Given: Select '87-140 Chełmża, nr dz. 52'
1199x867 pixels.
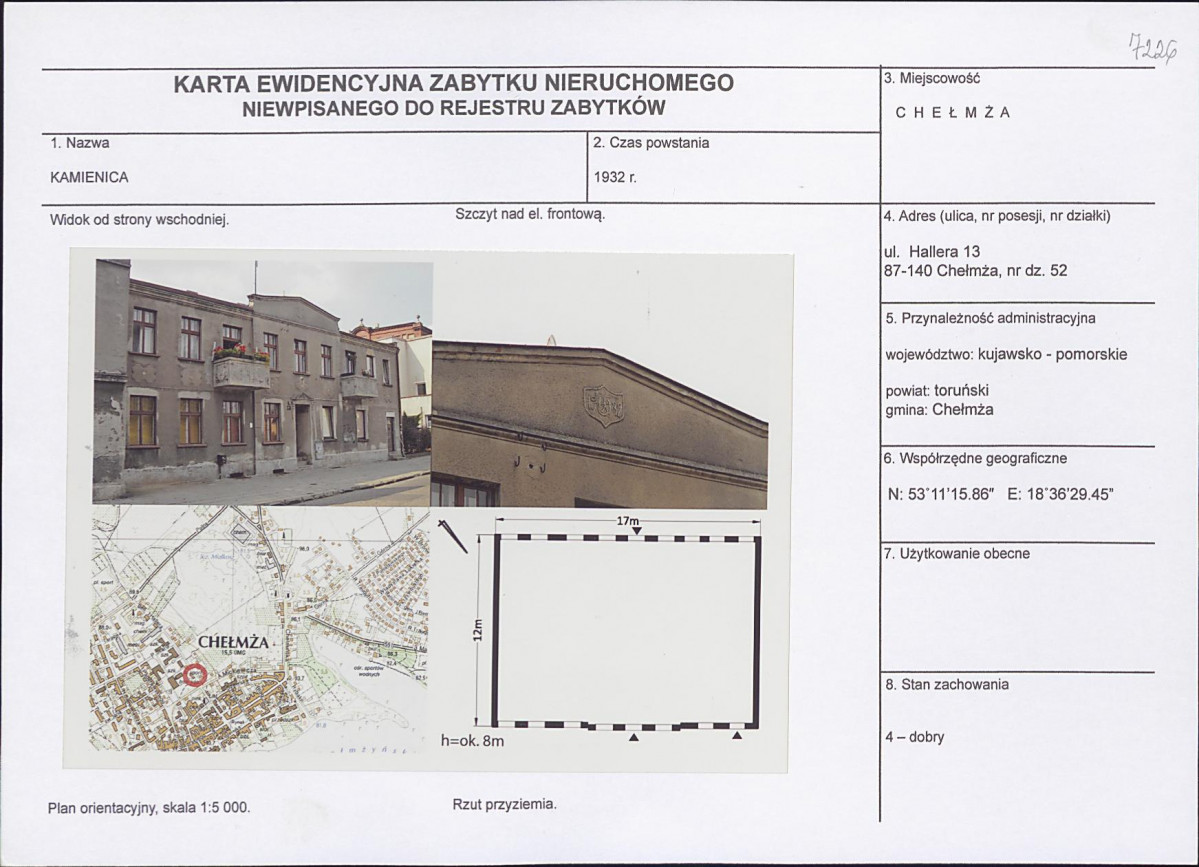Looking at the screenshot, I should (976, 271).
